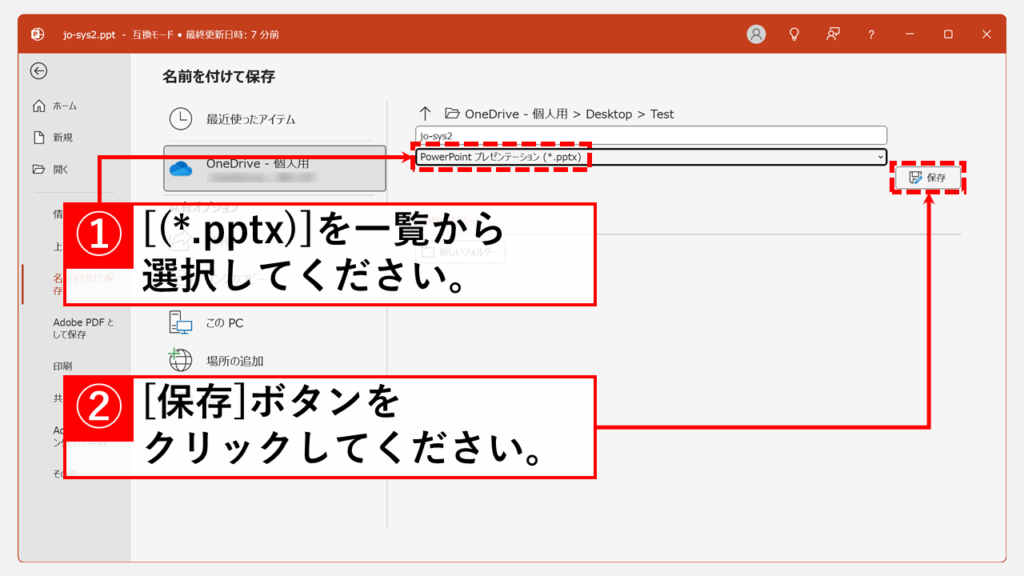Click the file name field jo-sys2
The width and height of the screenshot is (1024, 576).
pos(651,135)
